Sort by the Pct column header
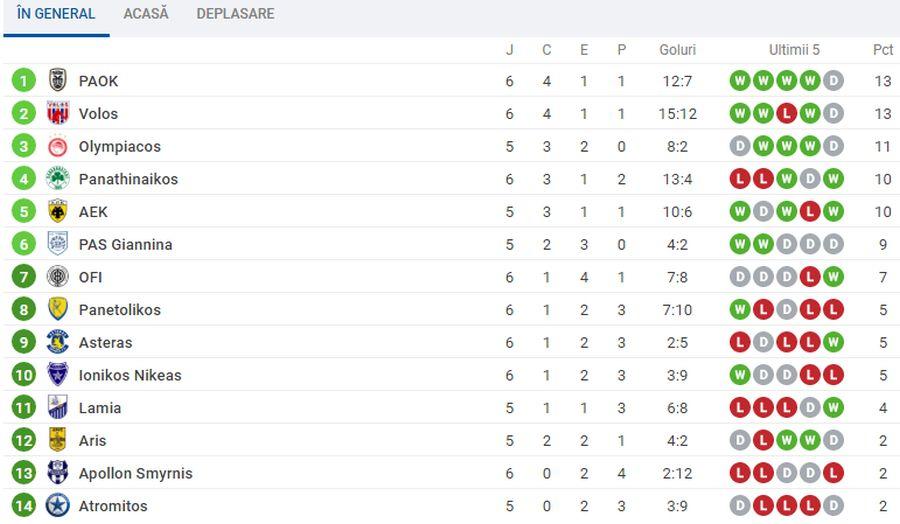 (x=883, y=50)
